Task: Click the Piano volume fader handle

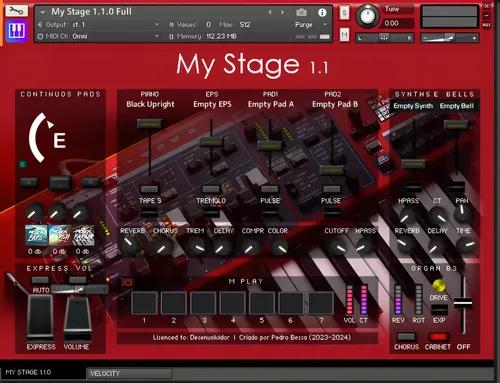Action: (x=150, y=124)
